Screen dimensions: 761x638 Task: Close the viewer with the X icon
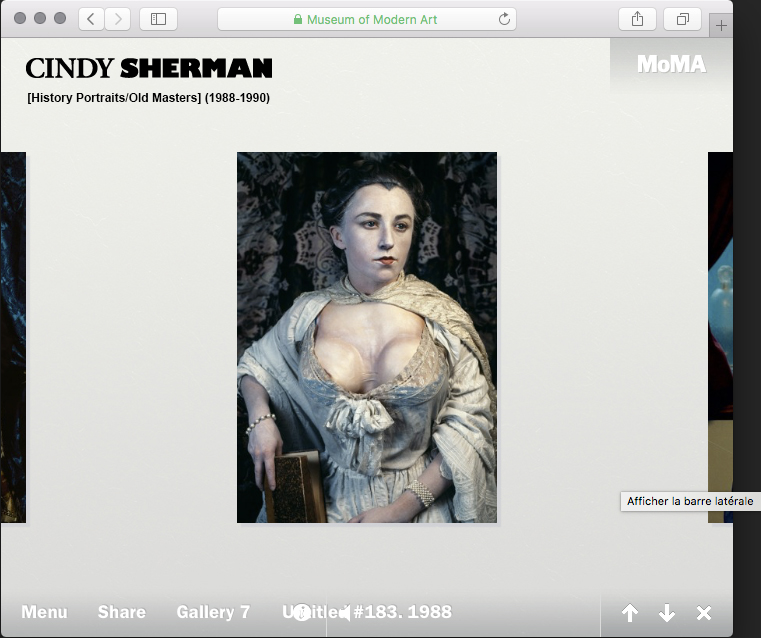tap(704, 613)
